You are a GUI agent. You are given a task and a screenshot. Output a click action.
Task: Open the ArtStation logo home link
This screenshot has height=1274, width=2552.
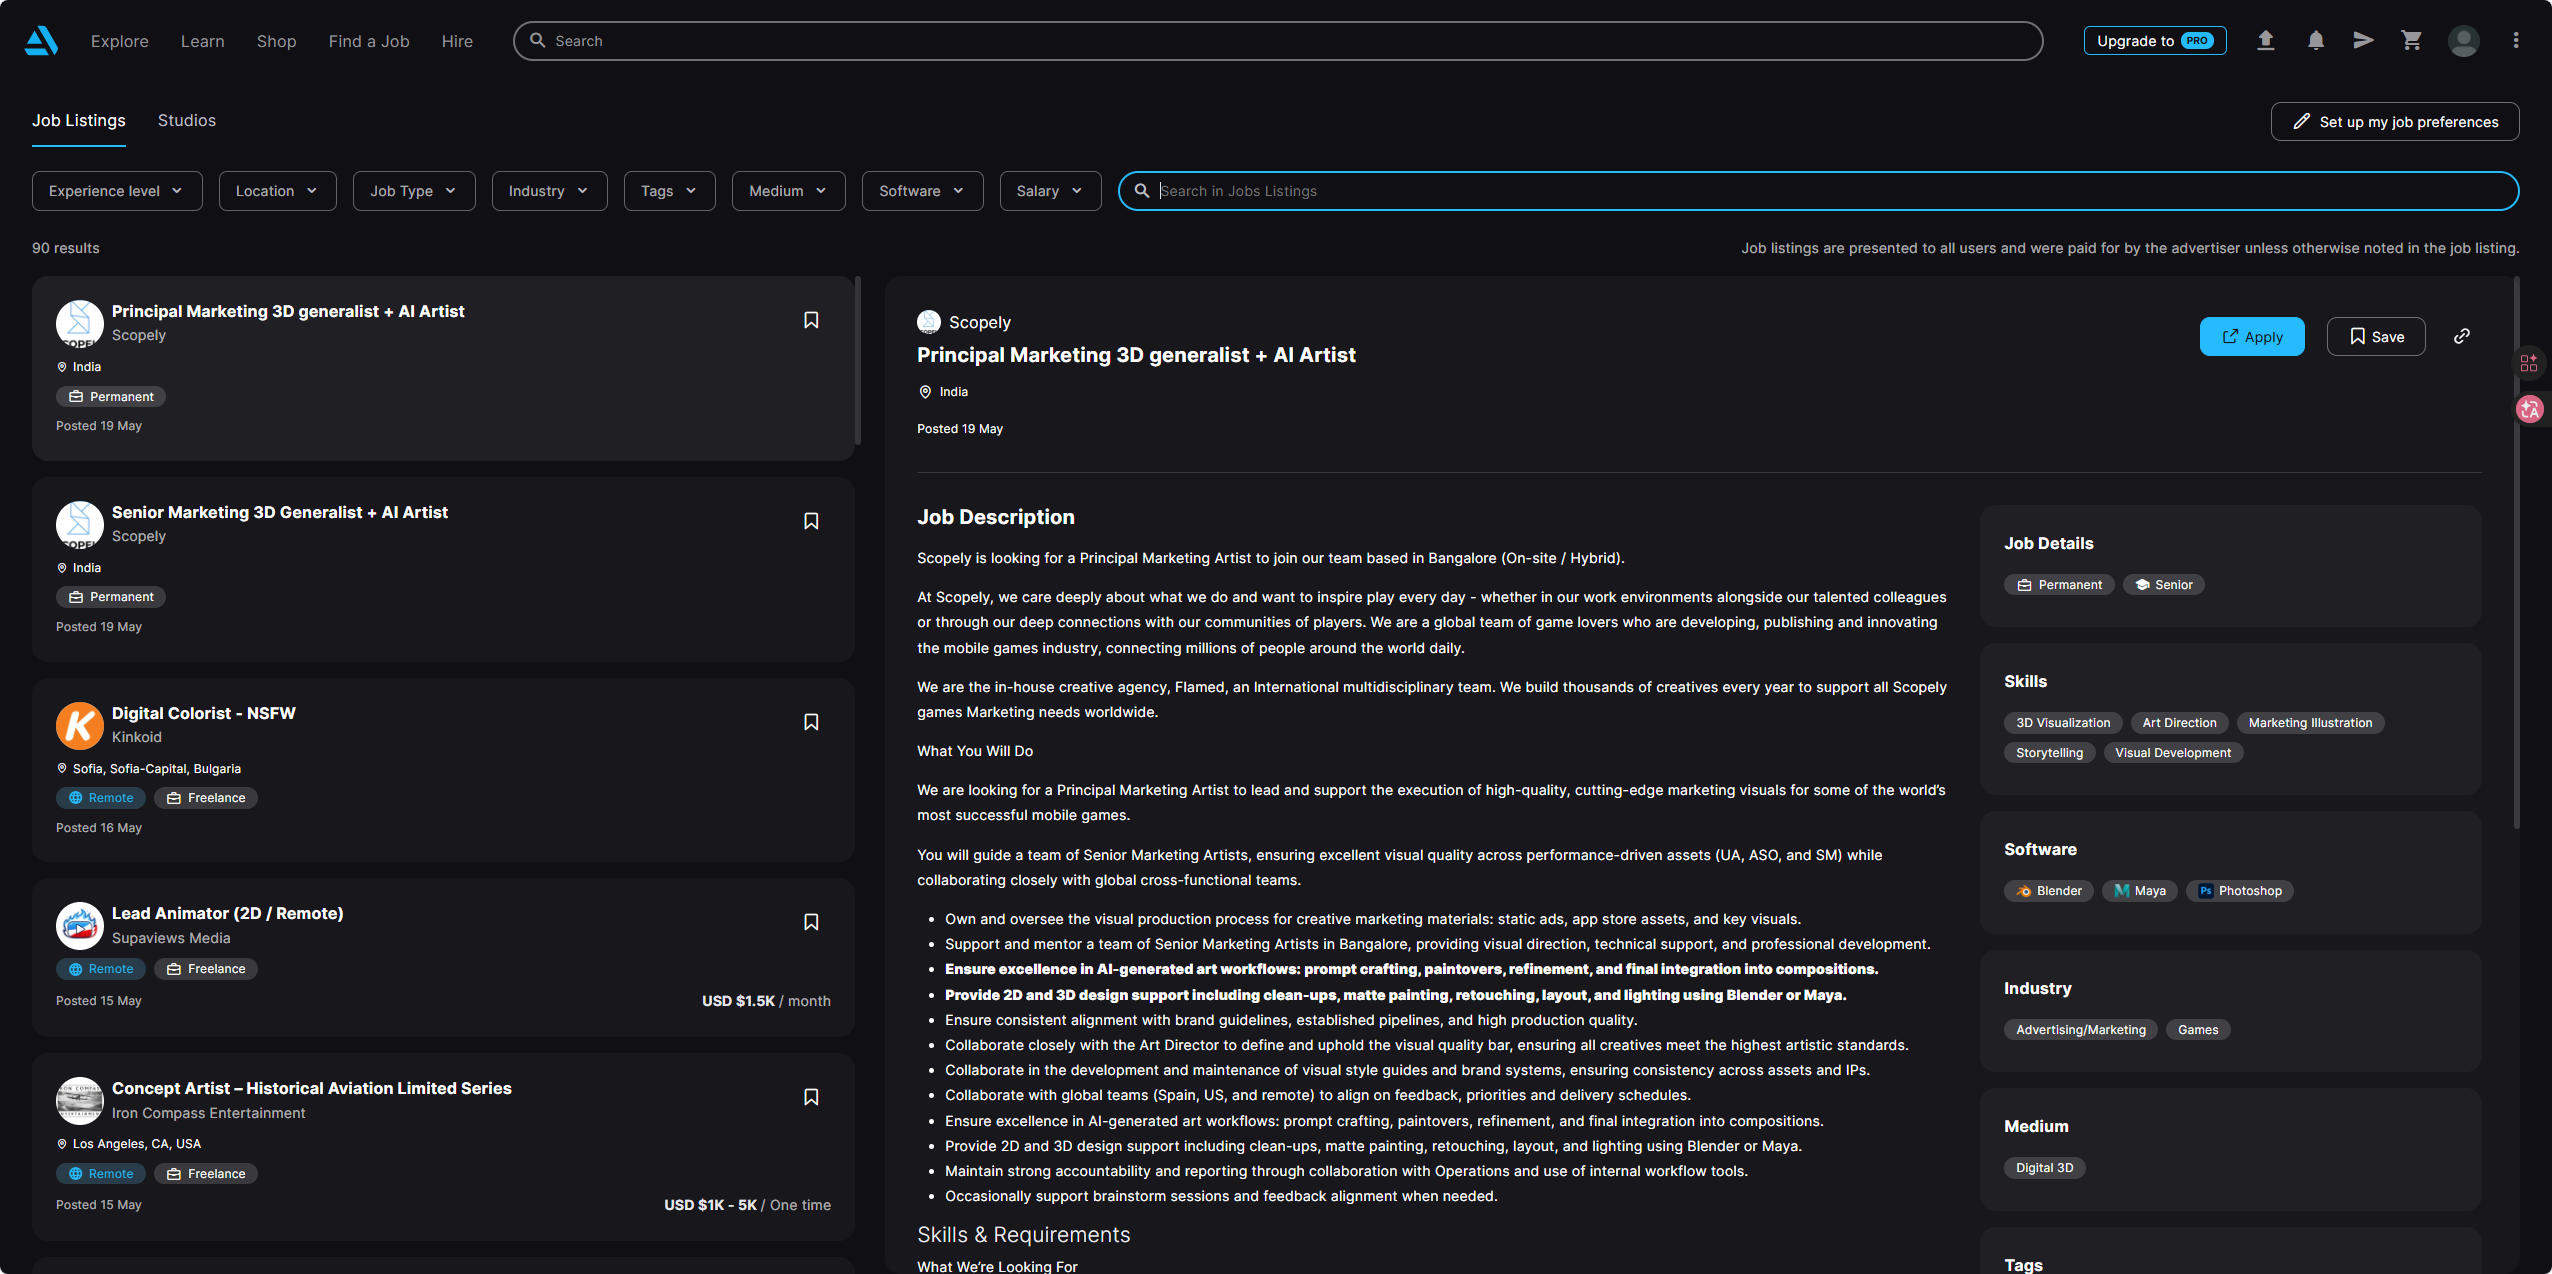41,41
